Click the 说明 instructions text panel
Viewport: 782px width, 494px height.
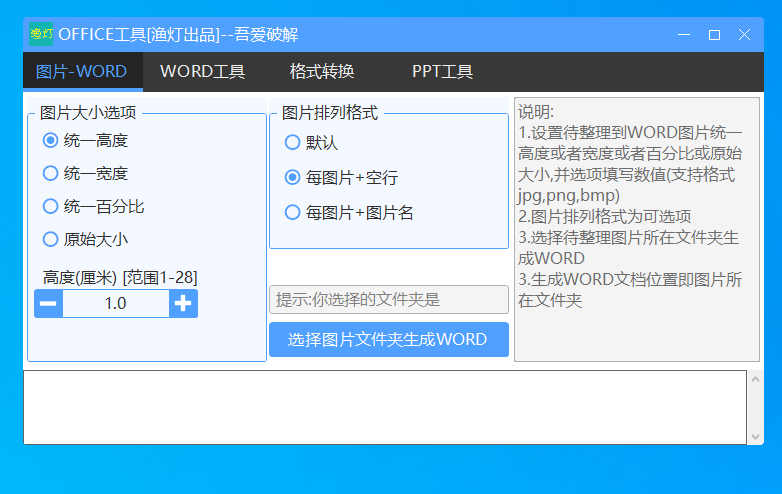tap(637, 229)
